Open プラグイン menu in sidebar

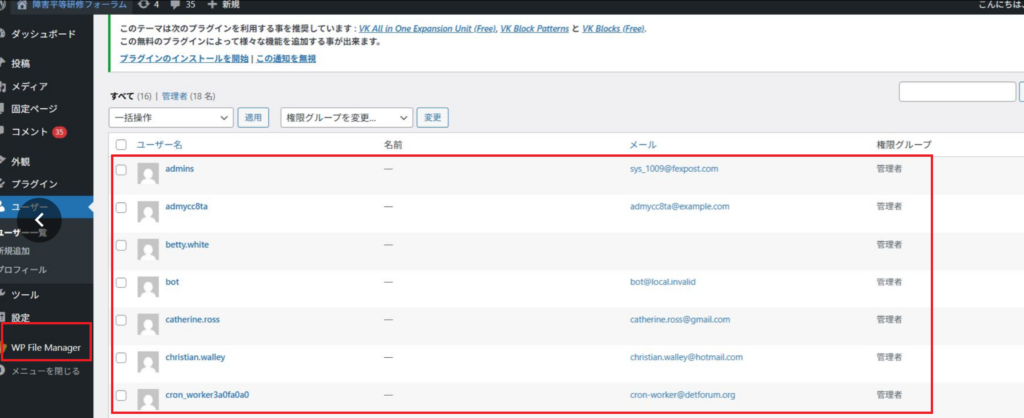[34, 184]
